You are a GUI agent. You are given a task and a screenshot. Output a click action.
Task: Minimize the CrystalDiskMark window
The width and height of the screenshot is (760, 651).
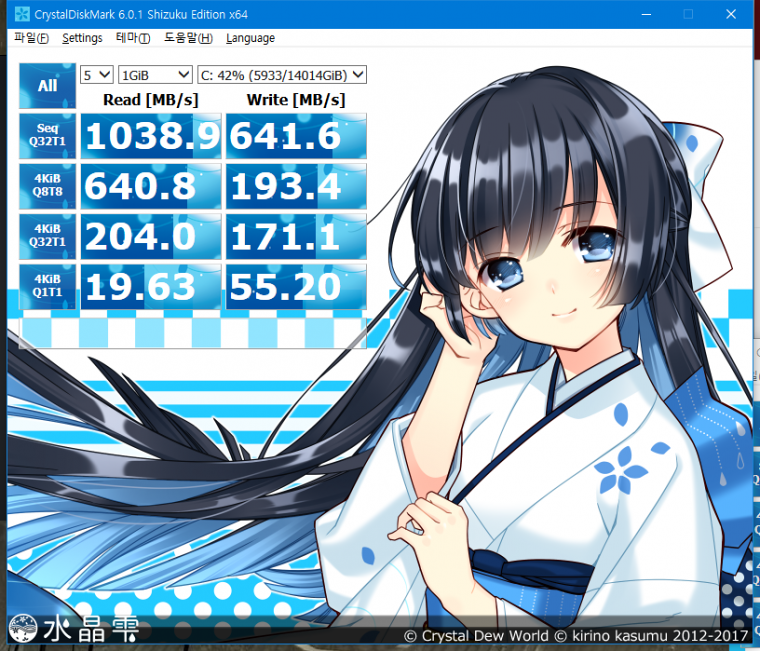[646, 14]
